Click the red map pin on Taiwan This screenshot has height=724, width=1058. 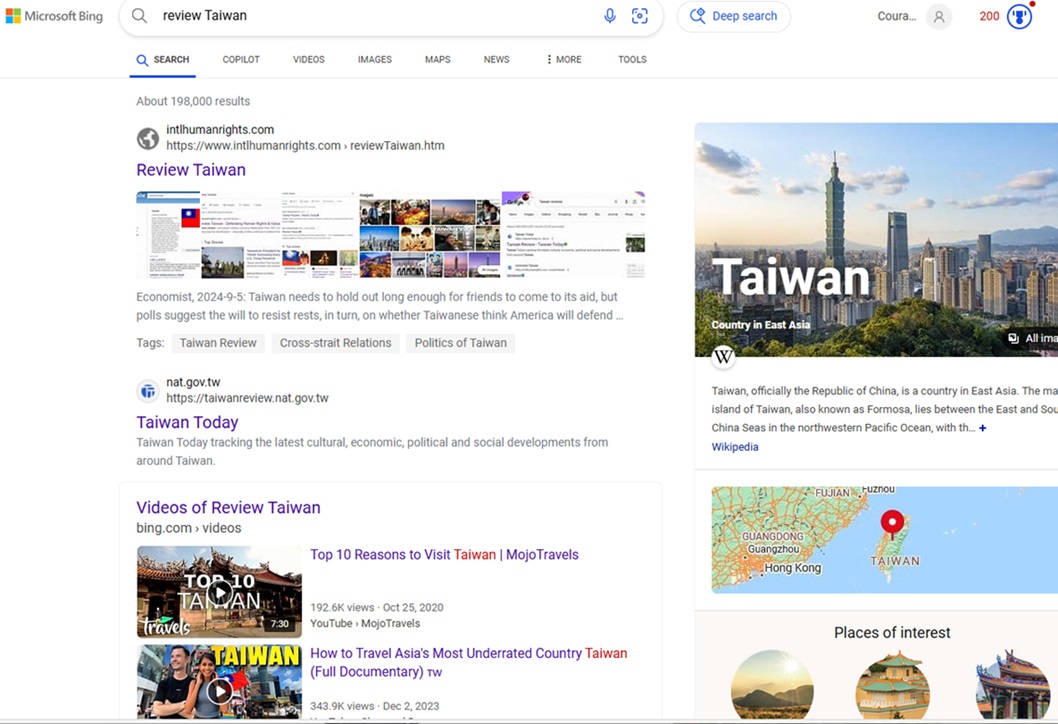892,523
